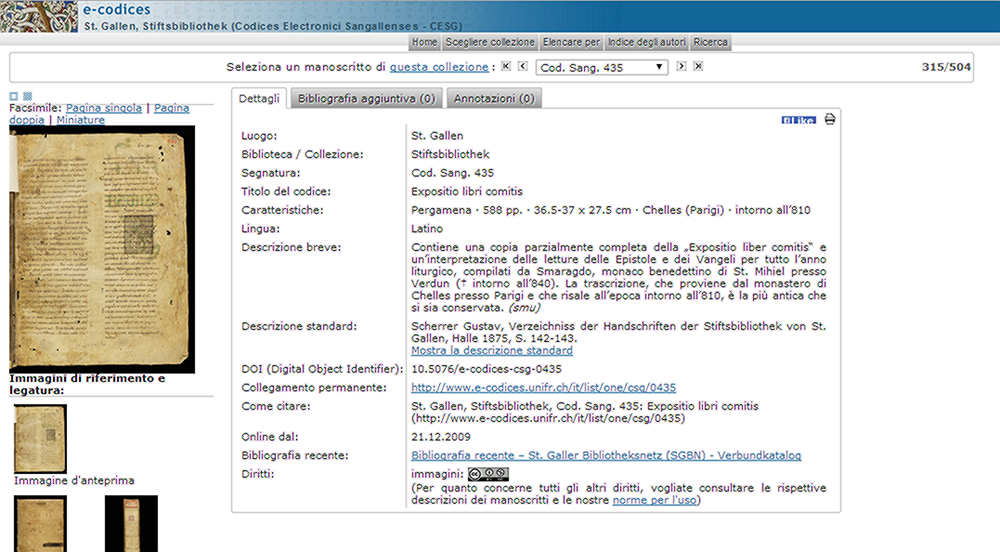
Task: Click the Stiftsbibliothek library value
Action: [450, 154]
